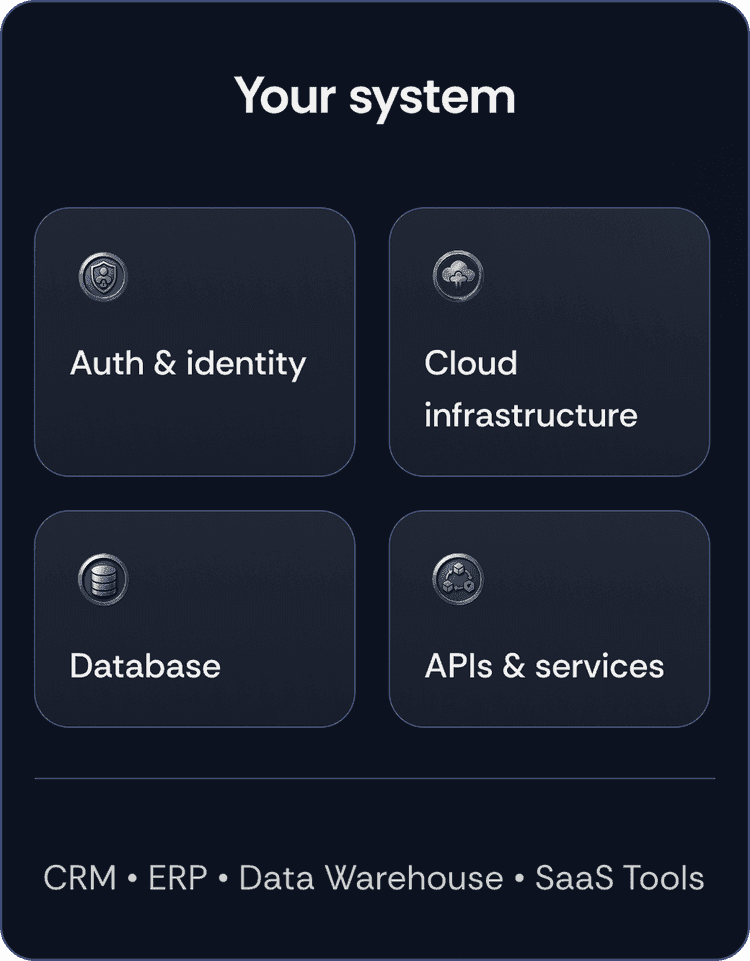Click the "Your system" heading
The height and width of the screenshot is (961, 750).
point(375,96)
